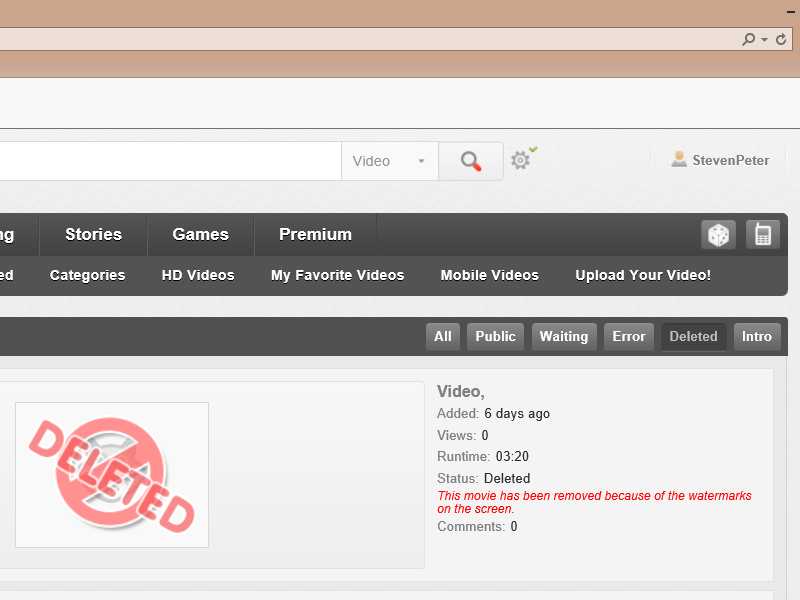Open the mobile phone icon
800x600 pixels.
click(x=763, y=235)
